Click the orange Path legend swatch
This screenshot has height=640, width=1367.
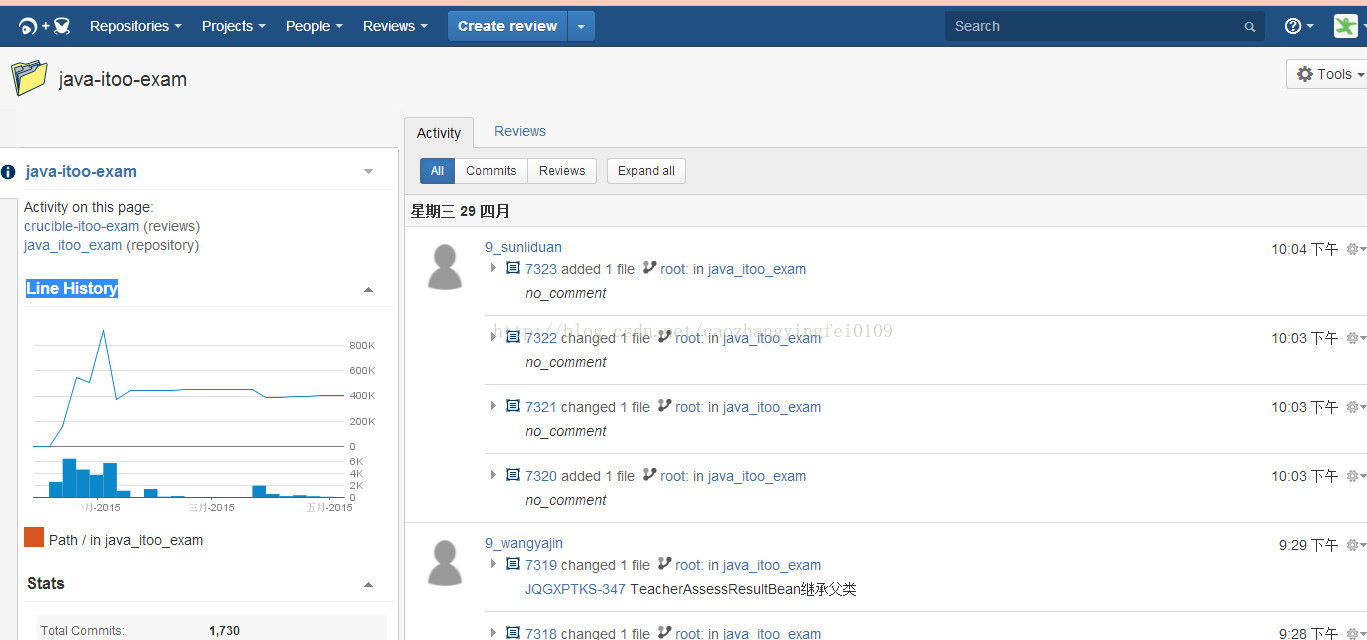tap(34, 538)
